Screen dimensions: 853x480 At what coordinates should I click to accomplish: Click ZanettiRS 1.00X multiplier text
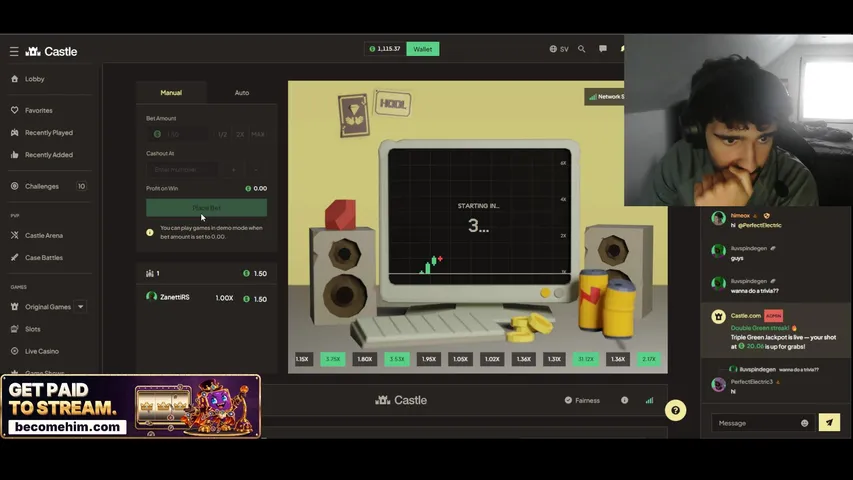point(224,298)
